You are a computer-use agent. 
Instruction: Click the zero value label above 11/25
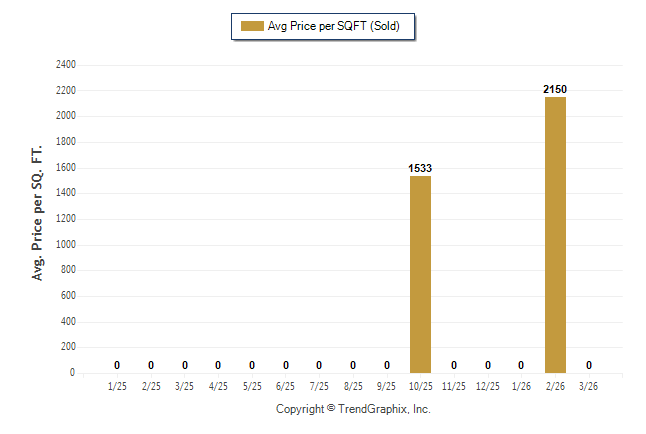pos(454,365)
